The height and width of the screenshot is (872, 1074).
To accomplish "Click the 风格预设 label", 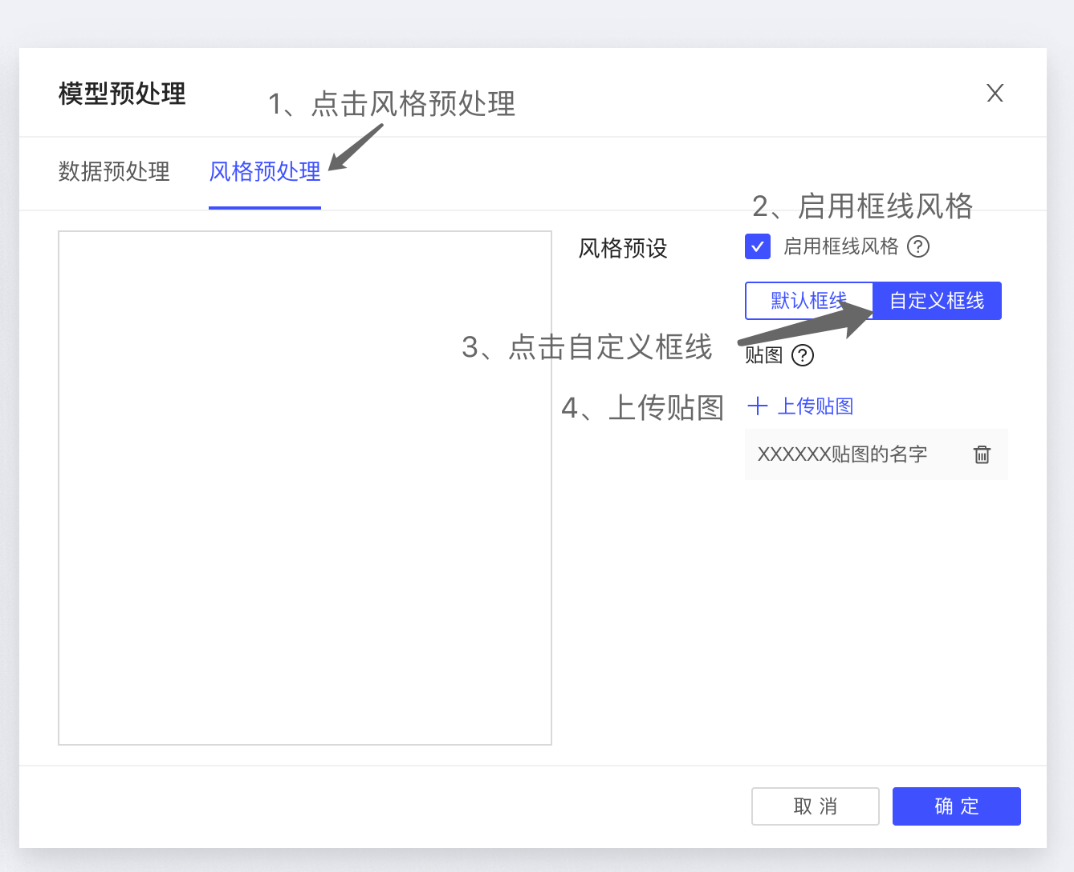I will coord(623,248).
